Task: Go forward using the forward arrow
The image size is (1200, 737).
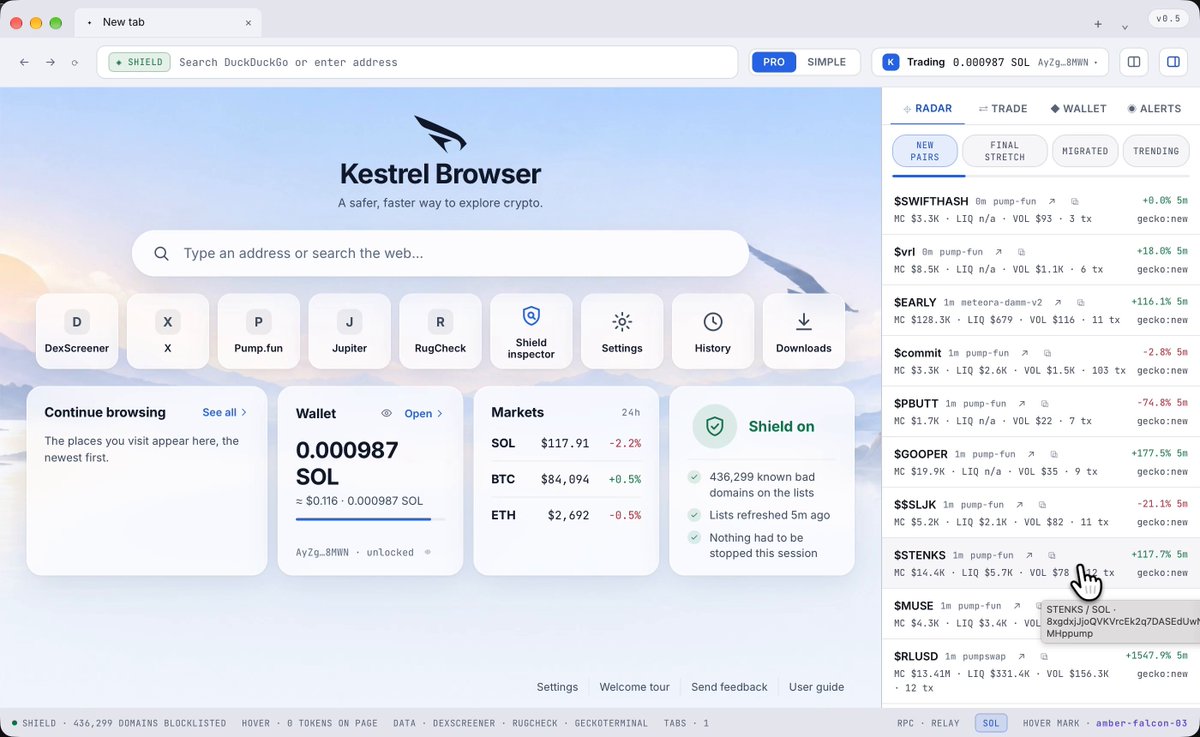Action: point(50,62)
